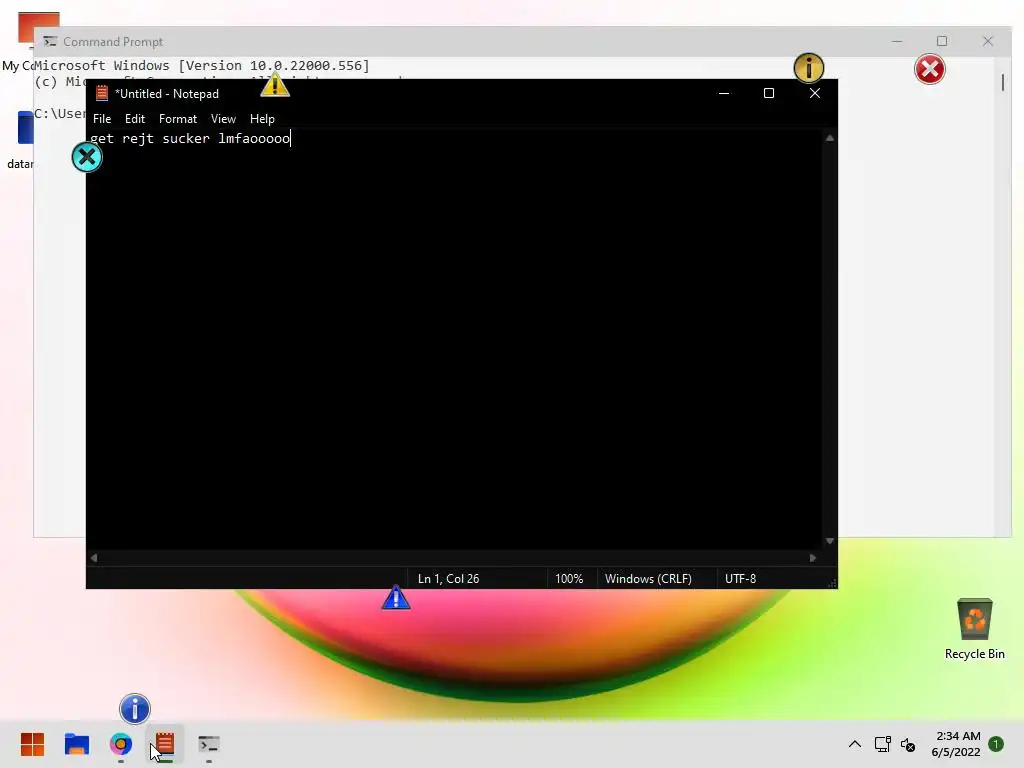
Task: Click the blue warning triangle icon
Action: [x=396, y=598]
